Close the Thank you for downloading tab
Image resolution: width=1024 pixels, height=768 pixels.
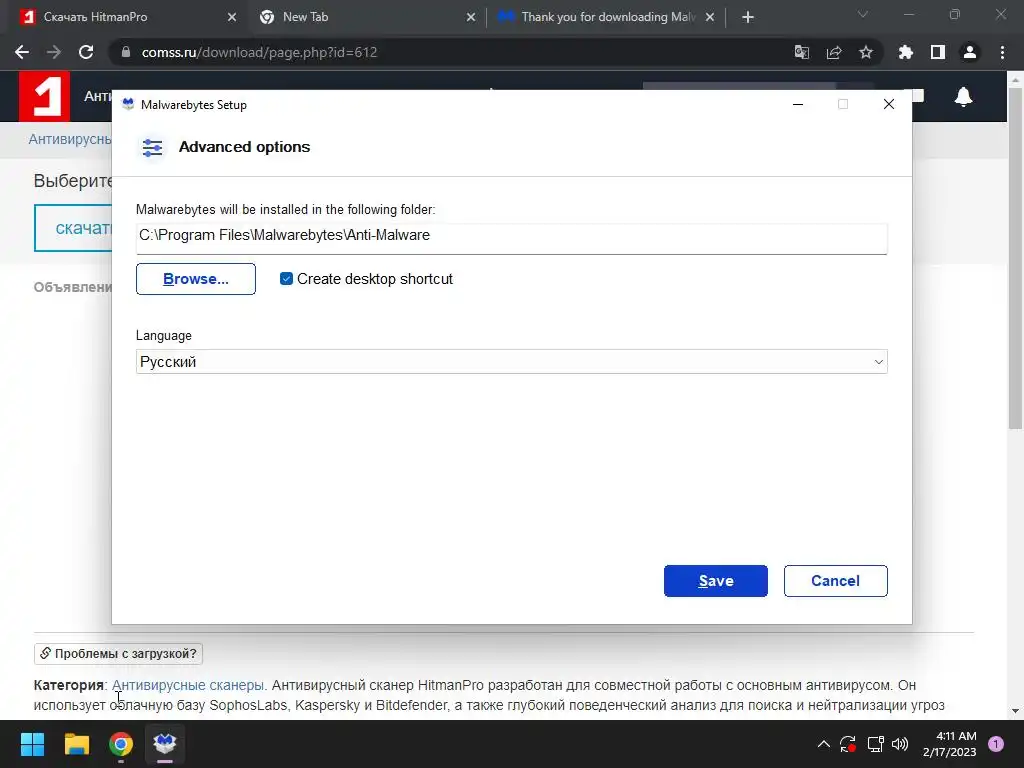tap(710, 18)
